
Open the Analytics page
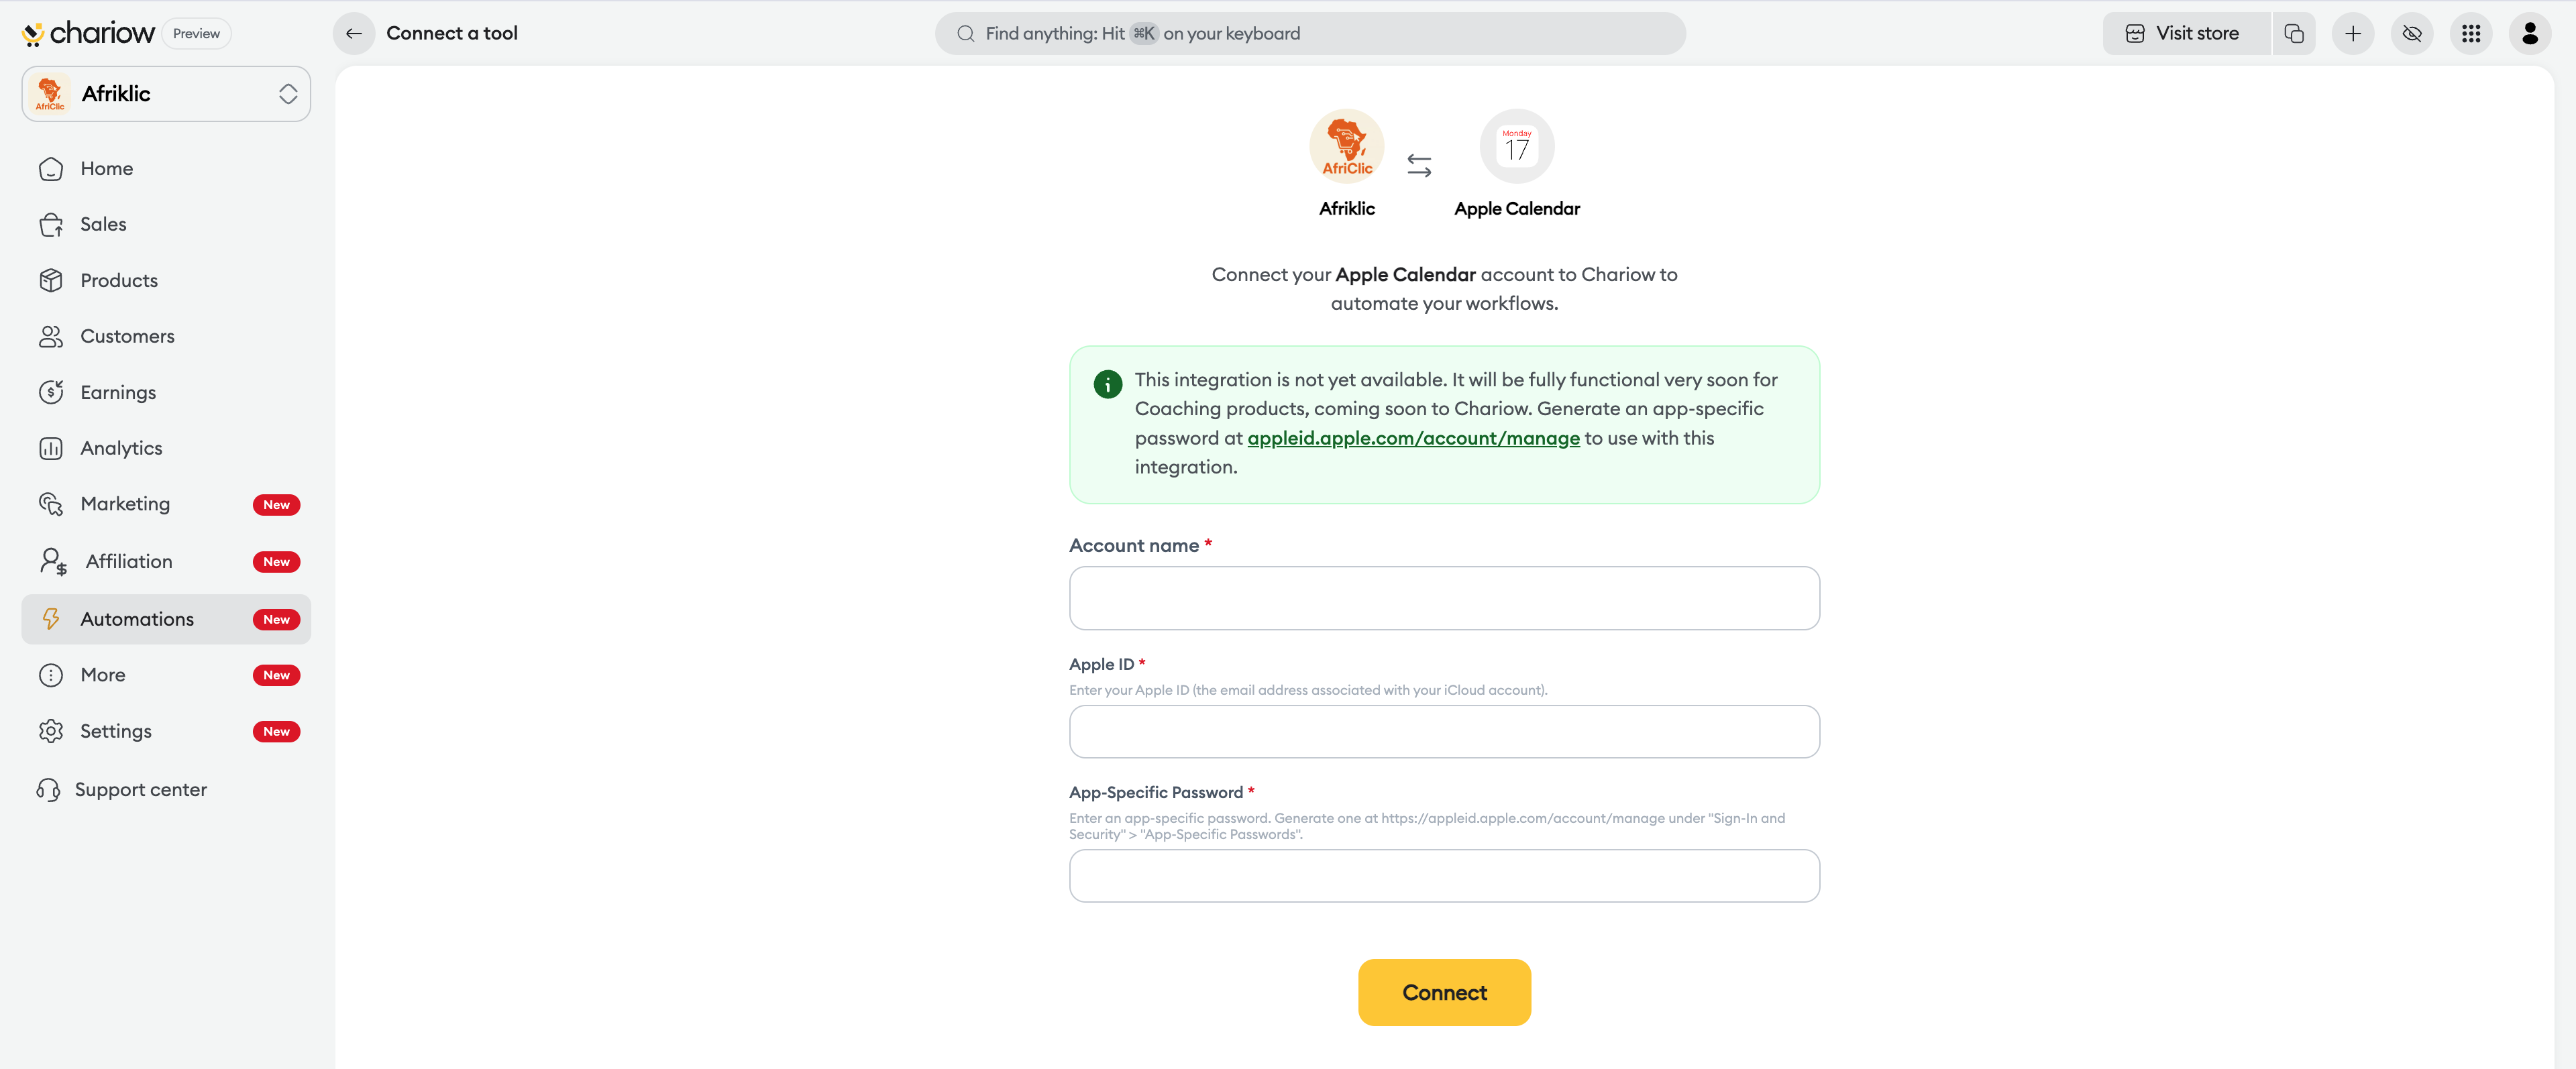click(121, 448)
